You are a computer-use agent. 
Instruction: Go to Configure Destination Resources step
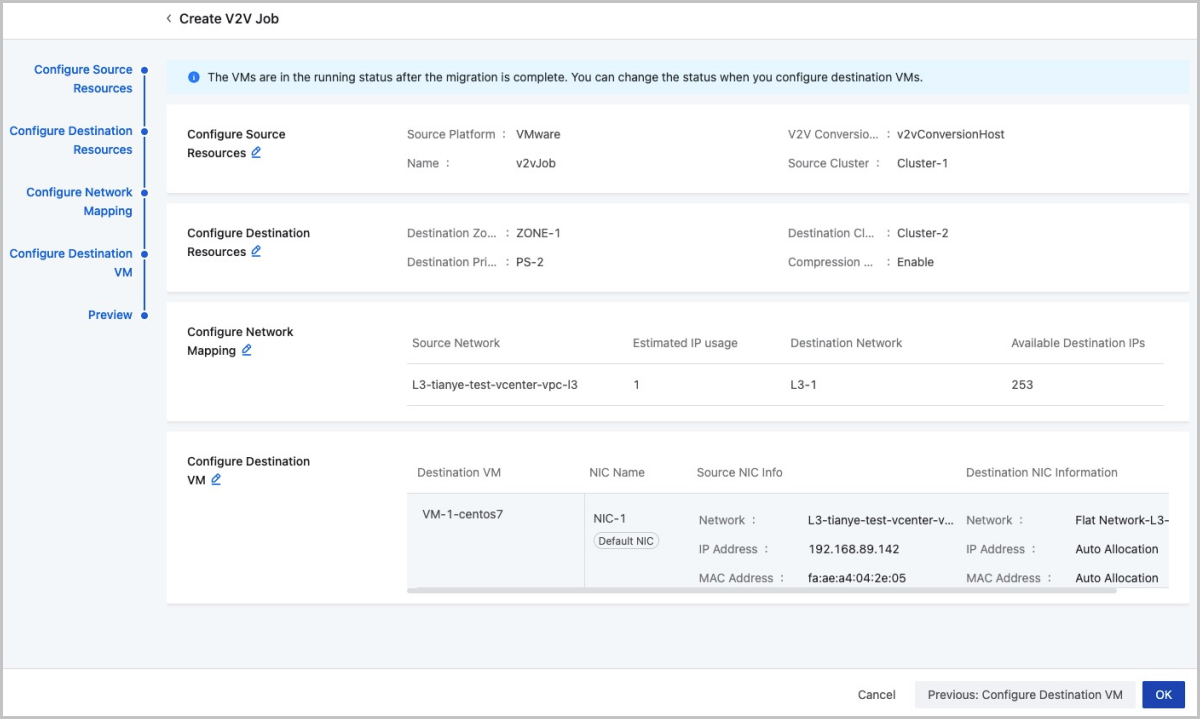tap(71, 140)
